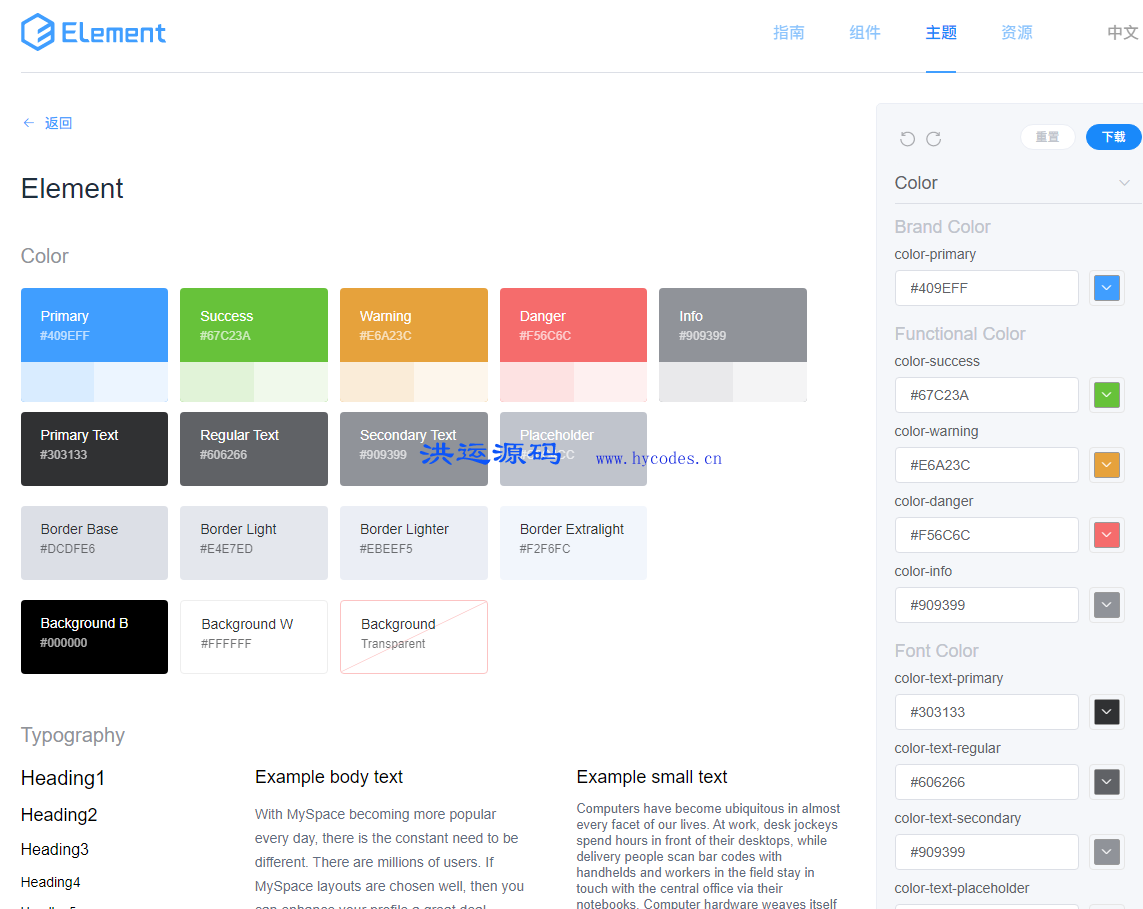Select the Border Extralight #F2F6FC card
Screen dimensions: 1143x909
coord(573,543)
